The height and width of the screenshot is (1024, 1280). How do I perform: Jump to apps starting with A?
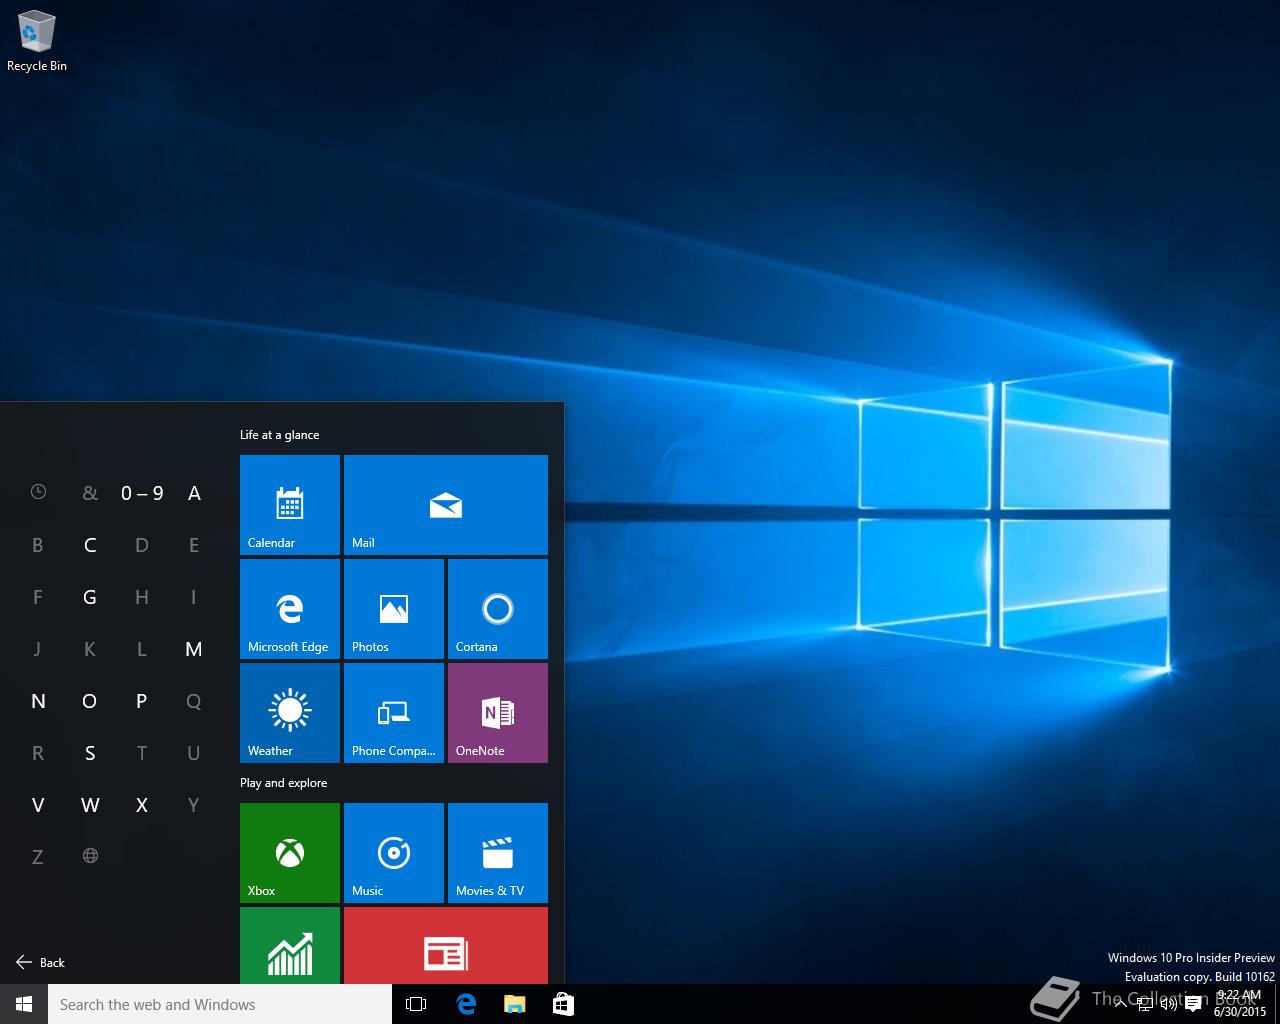(194, 493)
